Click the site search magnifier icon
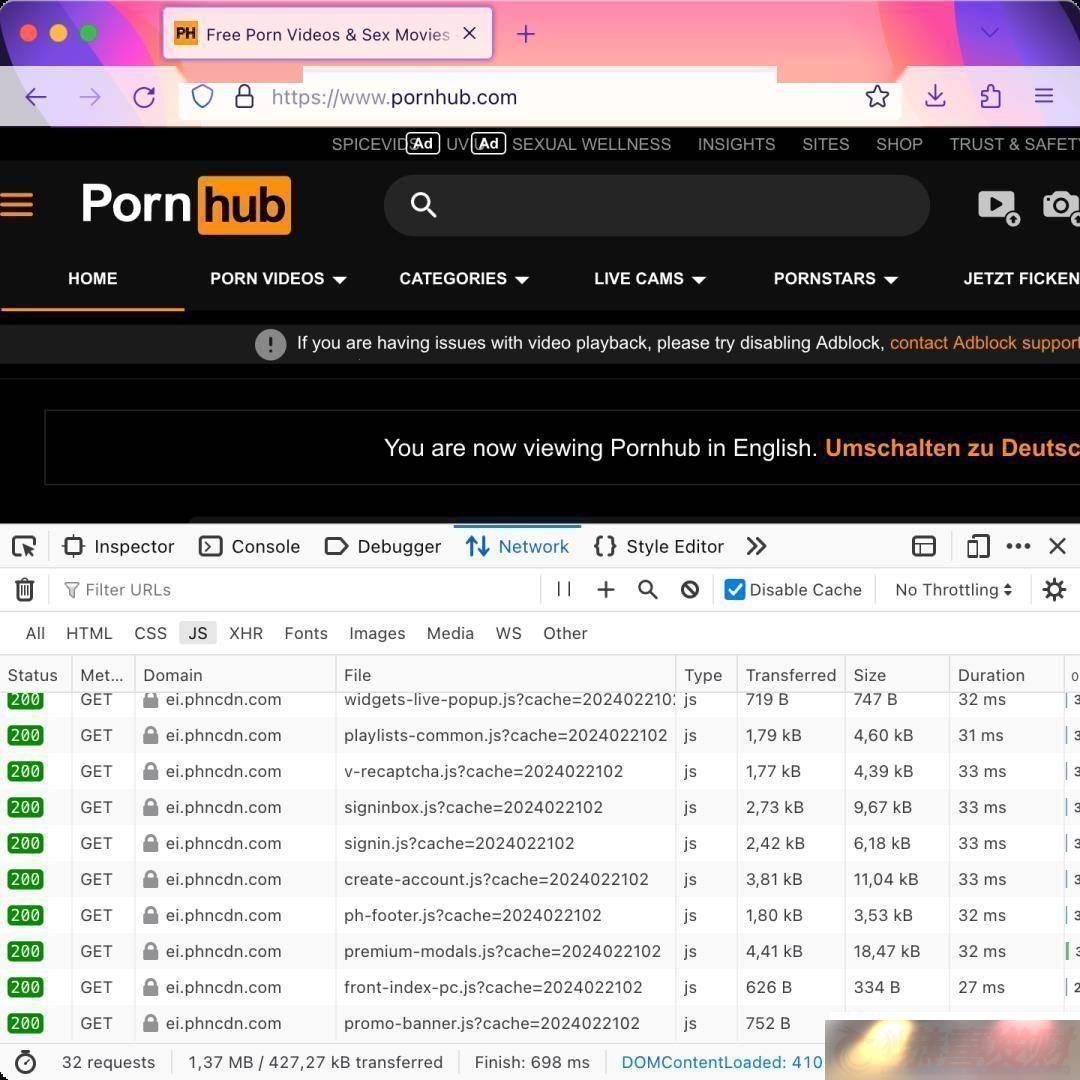Image resolution: width=1080 pixels, height=1080 pixels. (423, 205)
